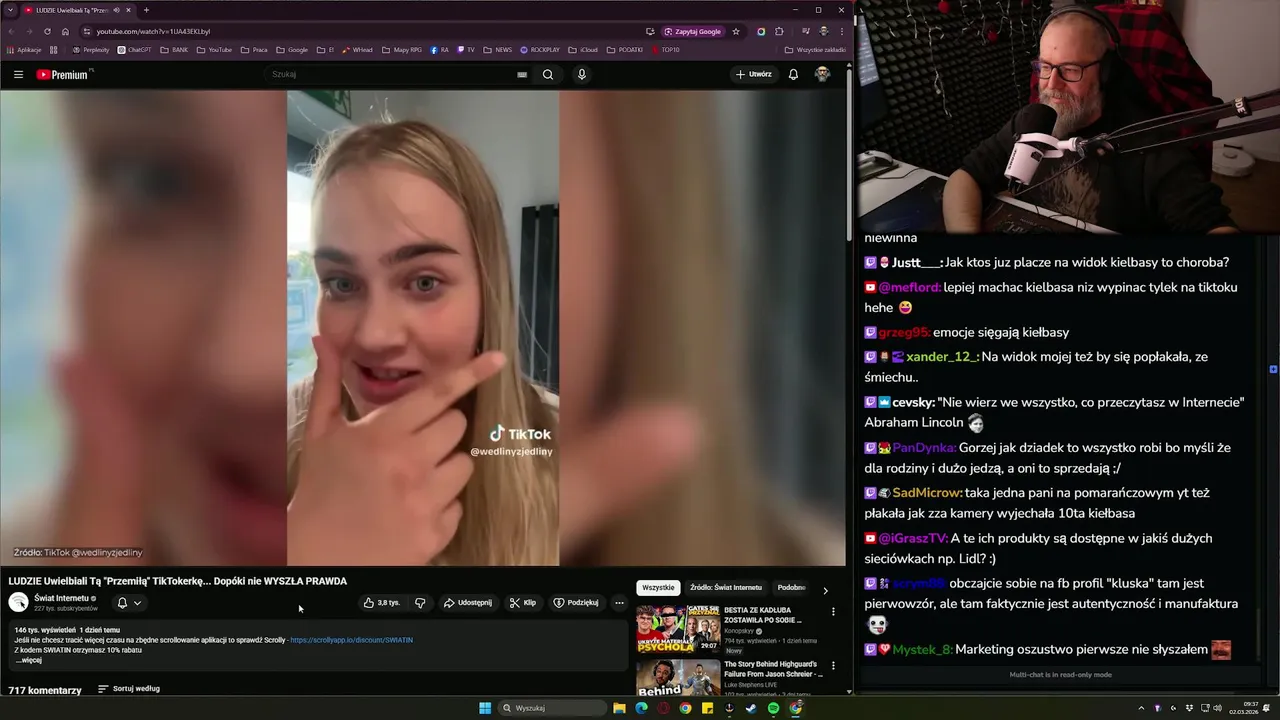
Task: Show hidden system tray icons
Action: point(1141,708)
